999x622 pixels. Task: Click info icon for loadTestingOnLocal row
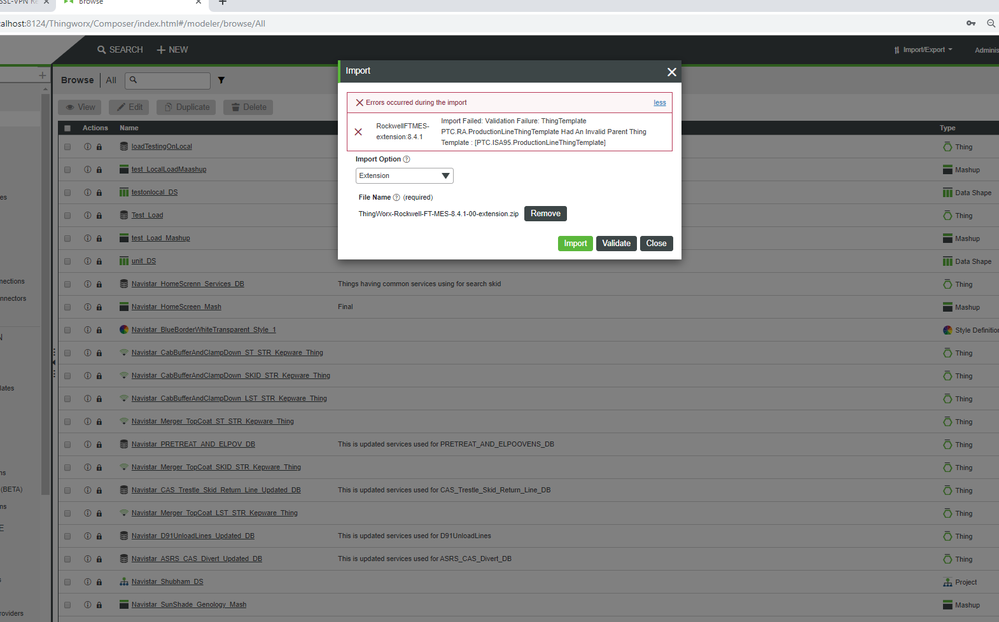(x=87, y=147)
